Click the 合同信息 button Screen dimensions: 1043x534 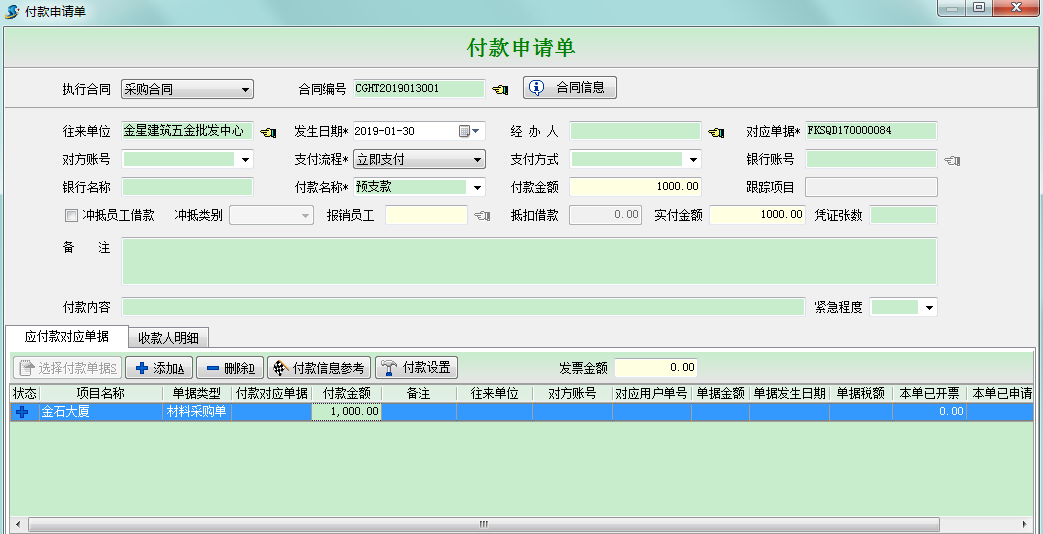pos(570,87)
